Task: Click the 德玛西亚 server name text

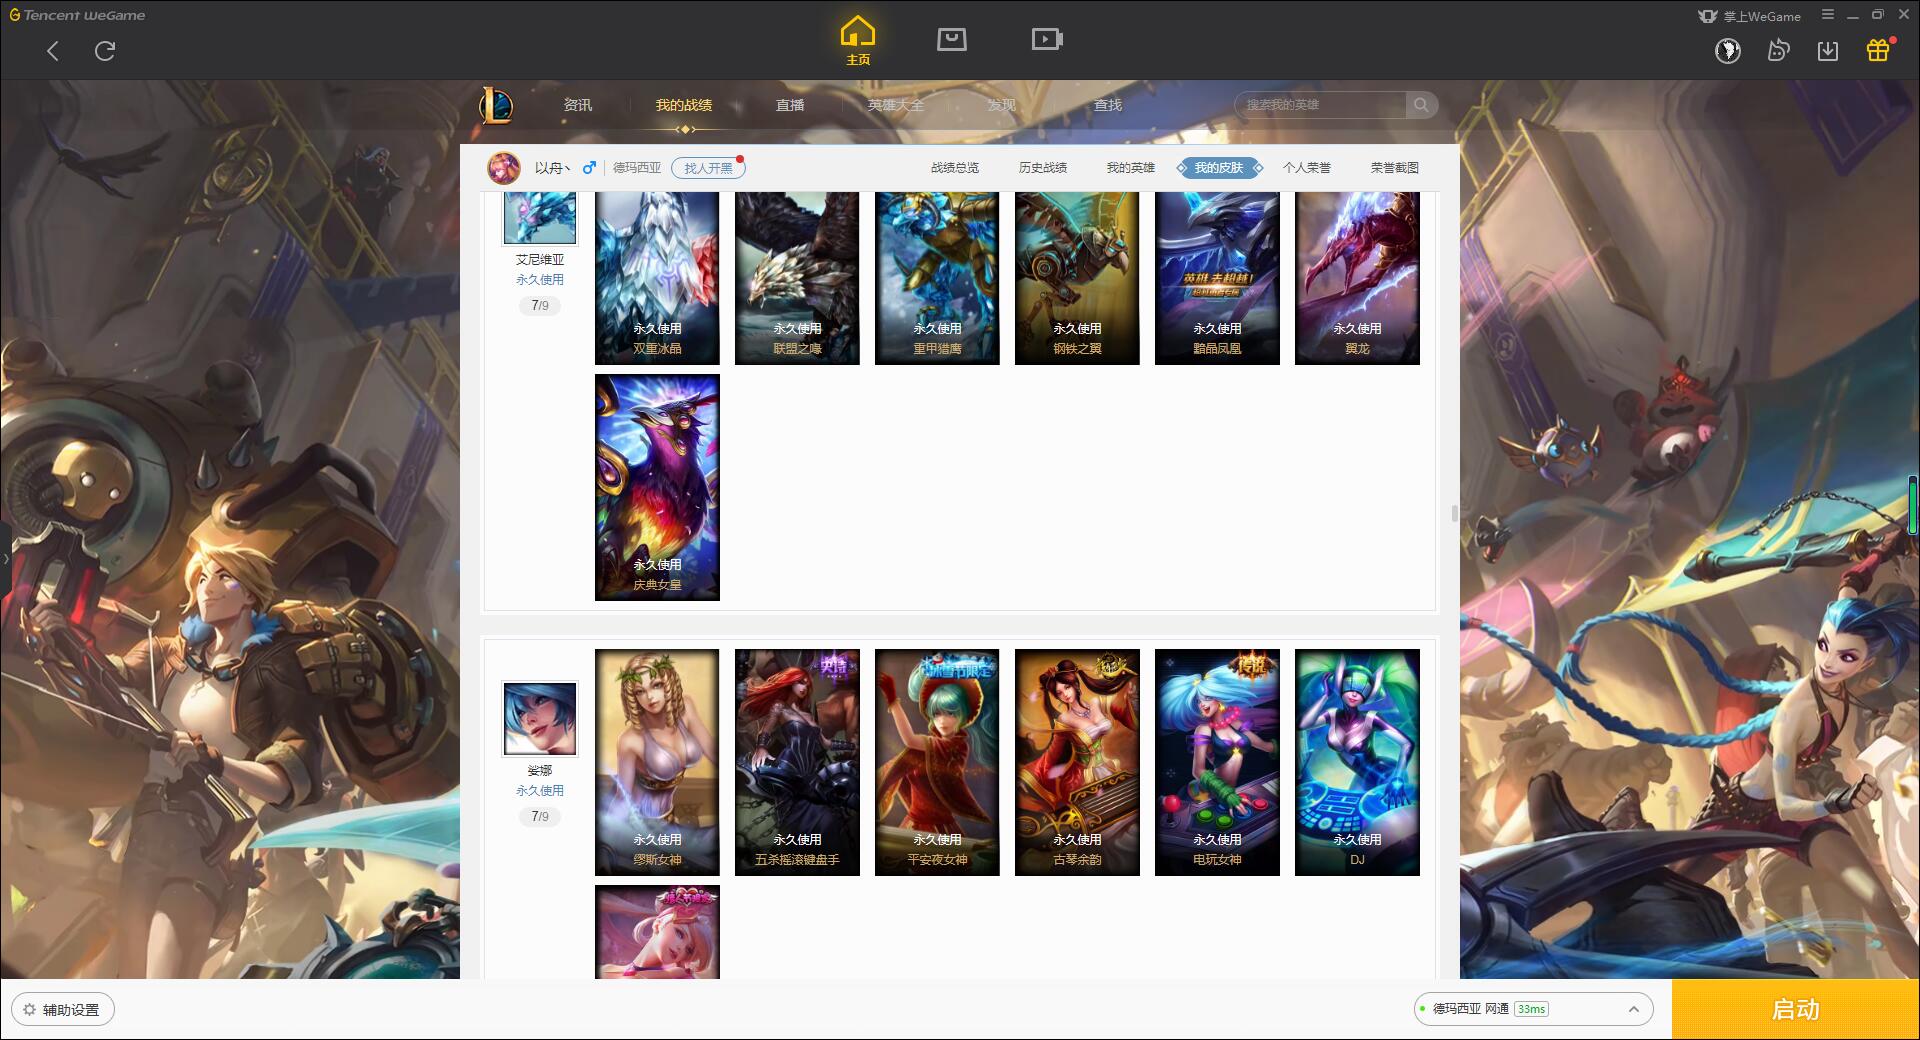Action: 637,168
